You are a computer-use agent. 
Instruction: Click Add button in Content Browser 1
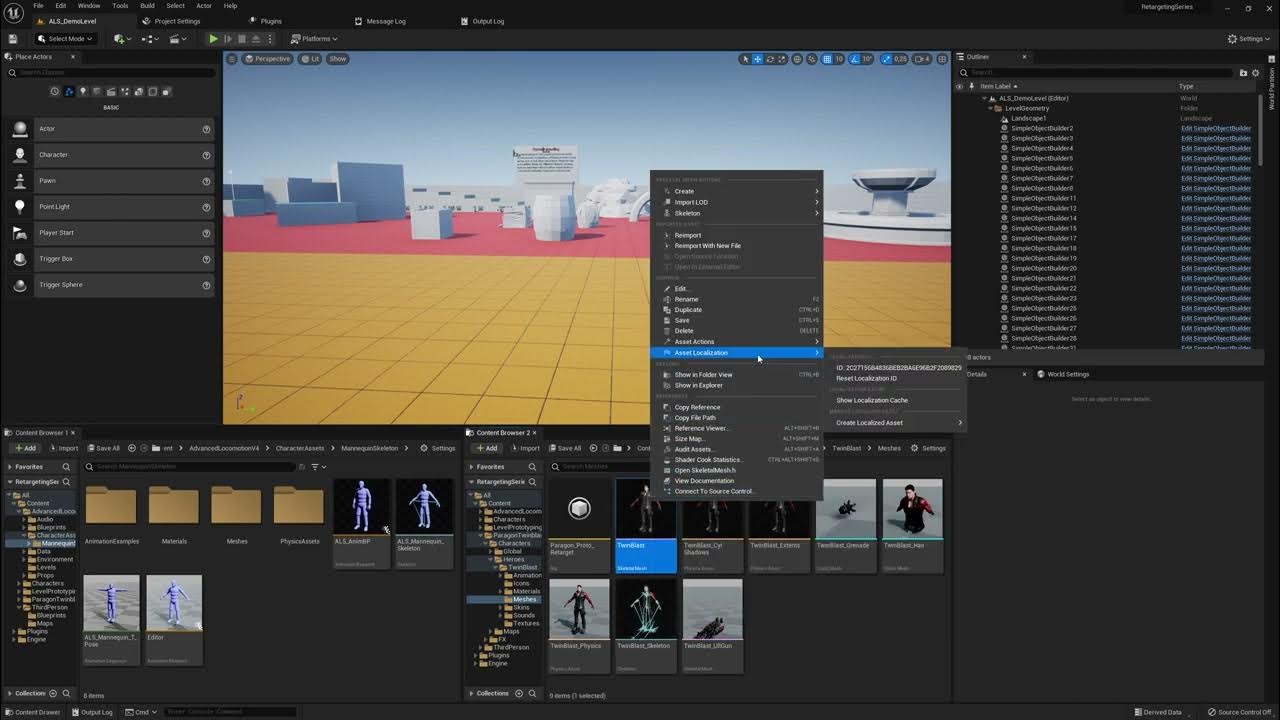pos(24,448)
